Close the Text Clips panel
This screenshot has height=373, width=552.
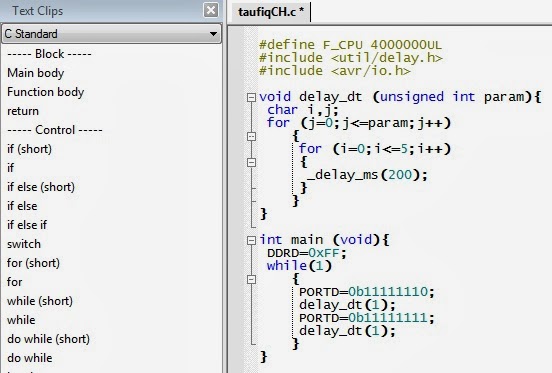click(x=211, y=10)
